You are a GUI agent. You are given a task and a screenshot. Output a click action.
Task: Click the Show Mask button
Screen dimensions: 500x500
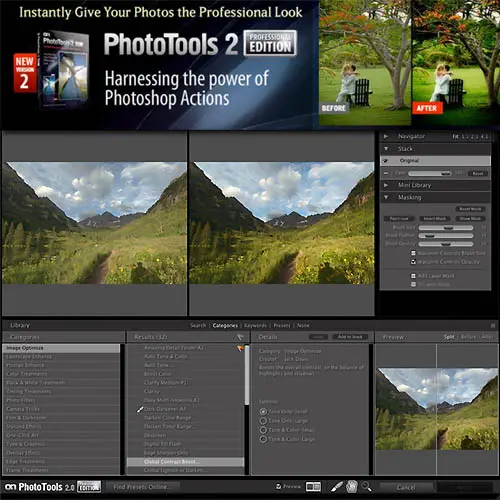tap(470, 219)
